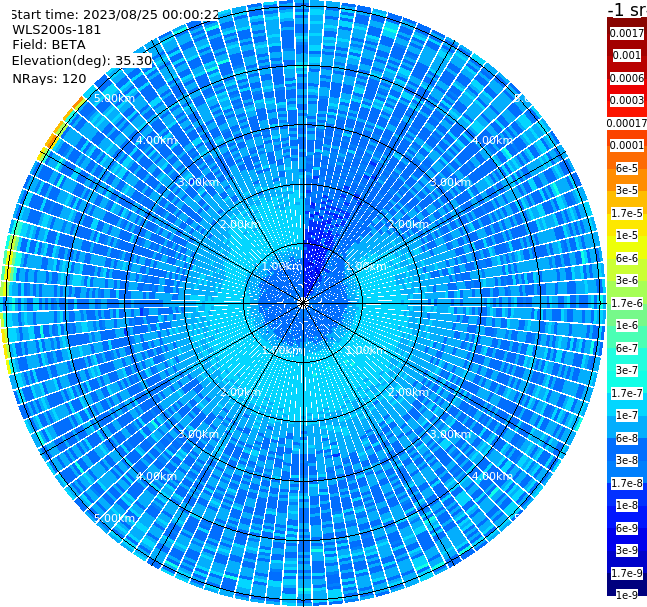Select the WLS200s-181 instrument label

point(57,30)
